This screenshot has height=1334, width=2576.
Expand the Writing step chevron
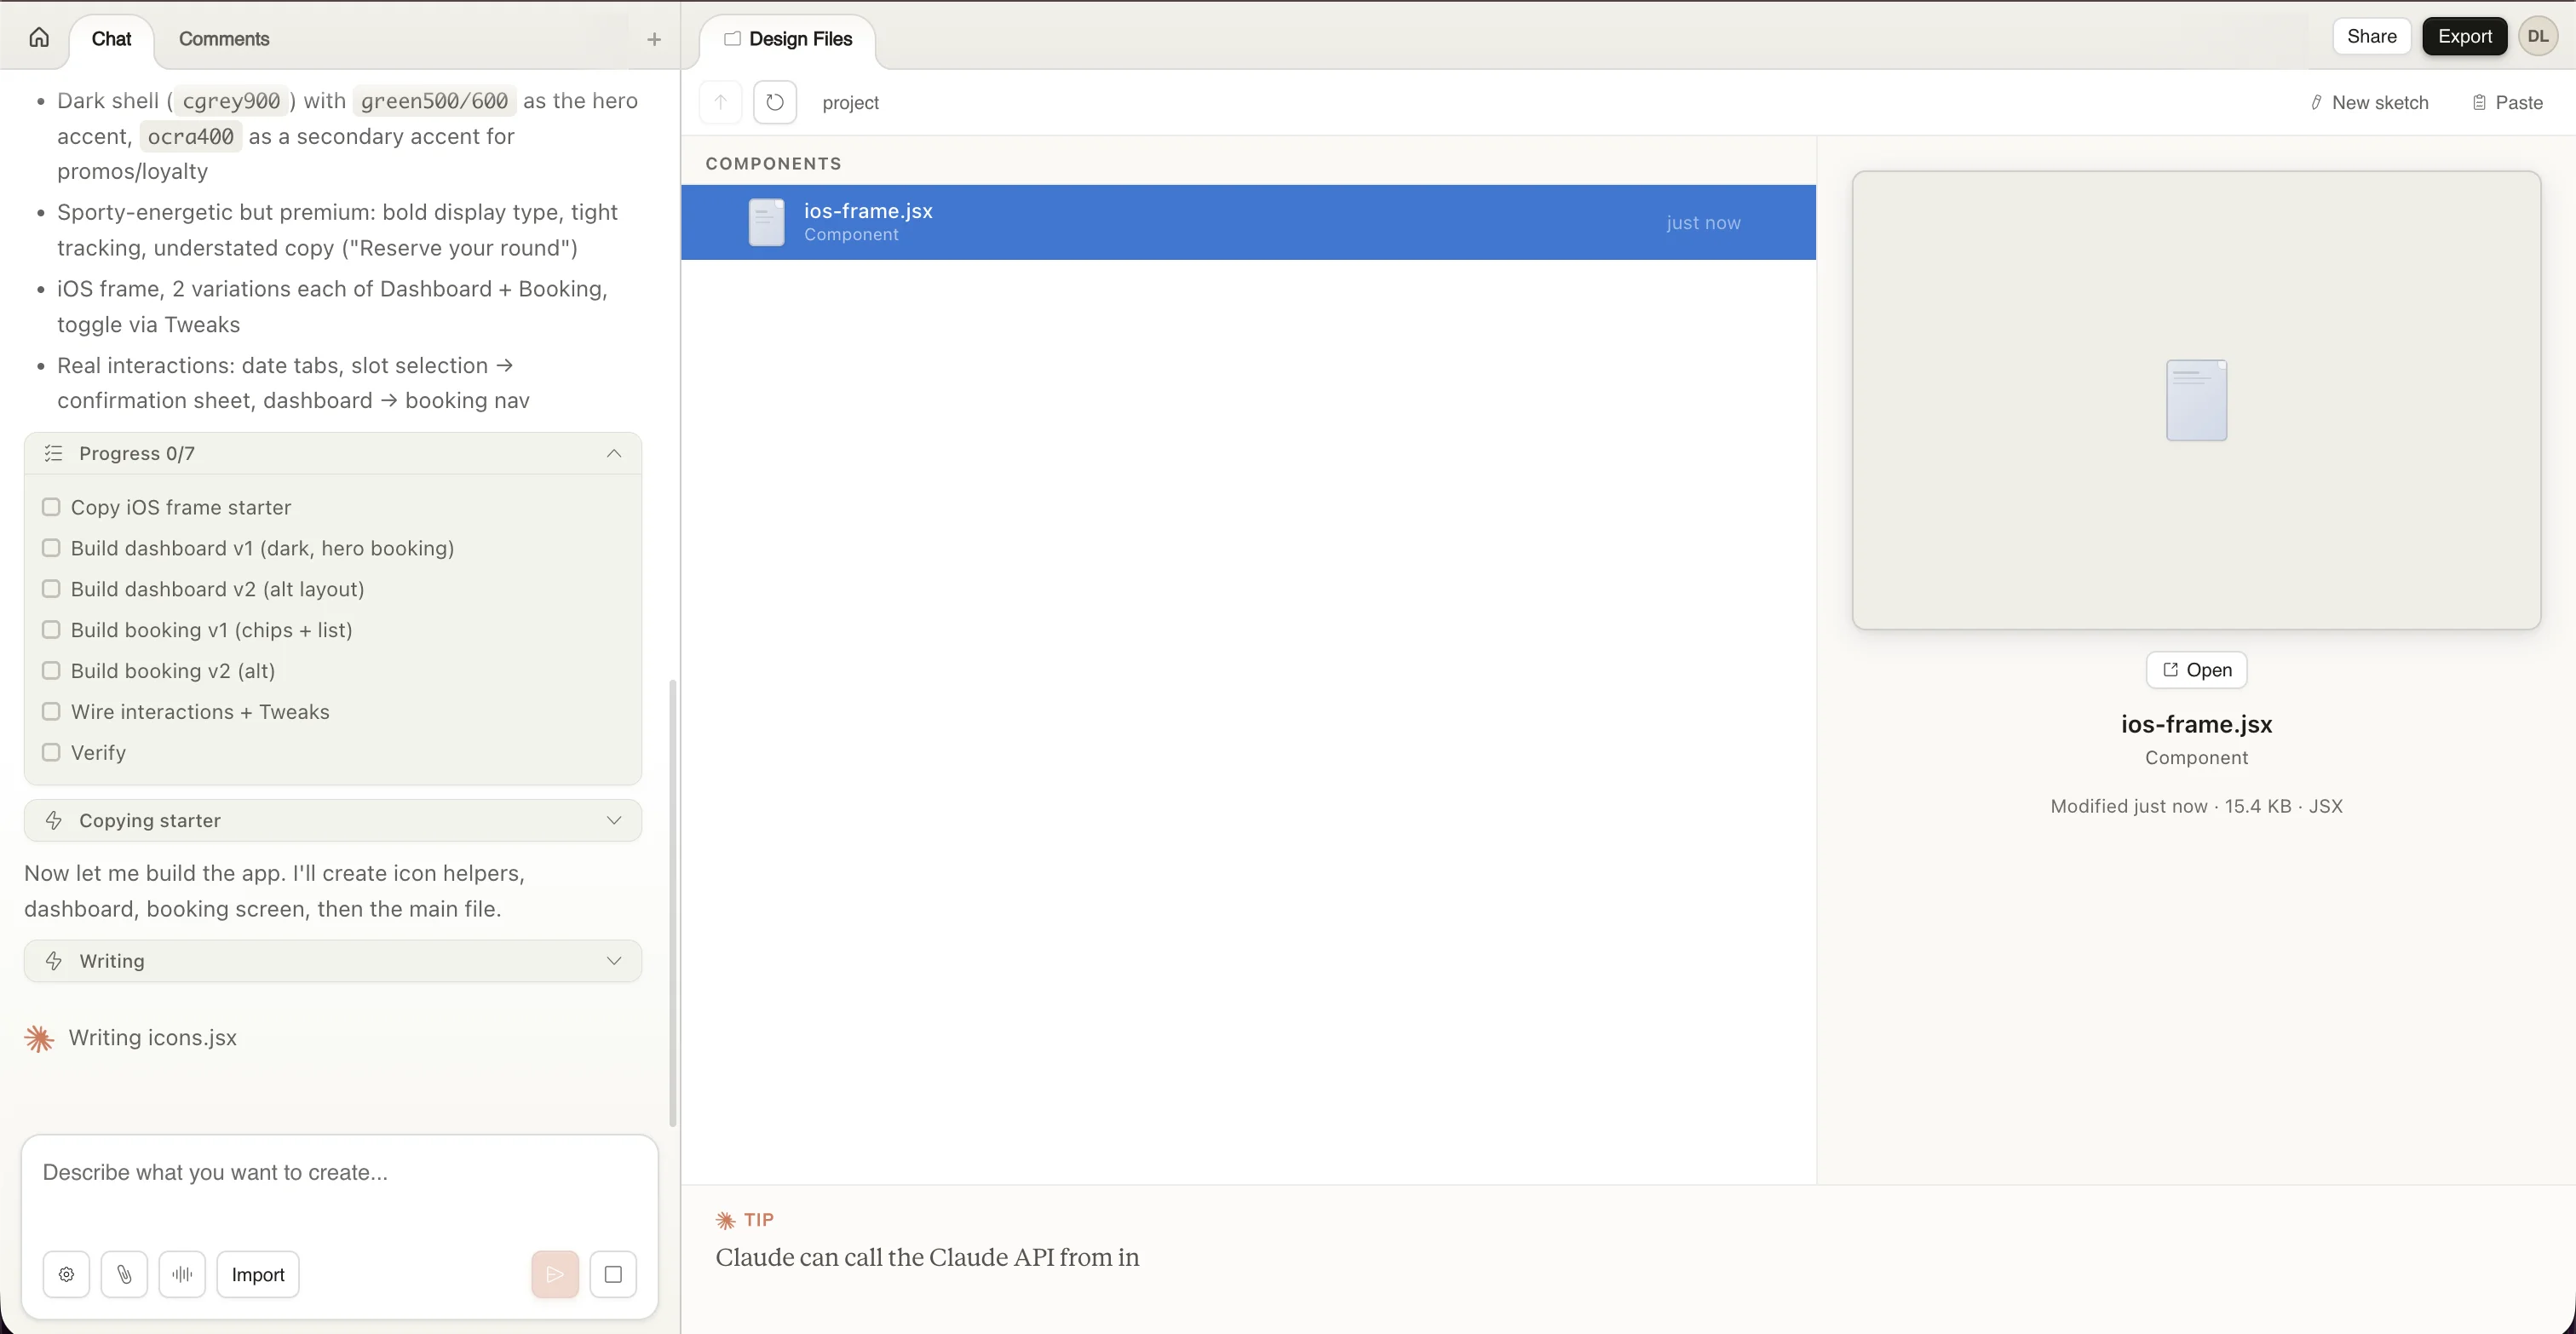pyautogui.click(x=614, y=961)
